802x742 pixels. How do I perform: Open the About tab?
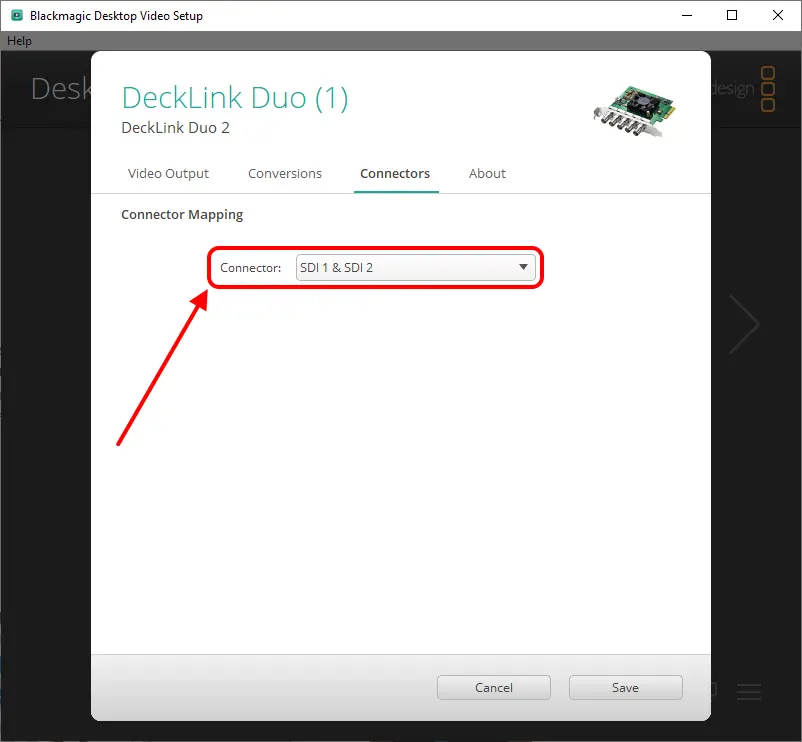tap(487, 173)
